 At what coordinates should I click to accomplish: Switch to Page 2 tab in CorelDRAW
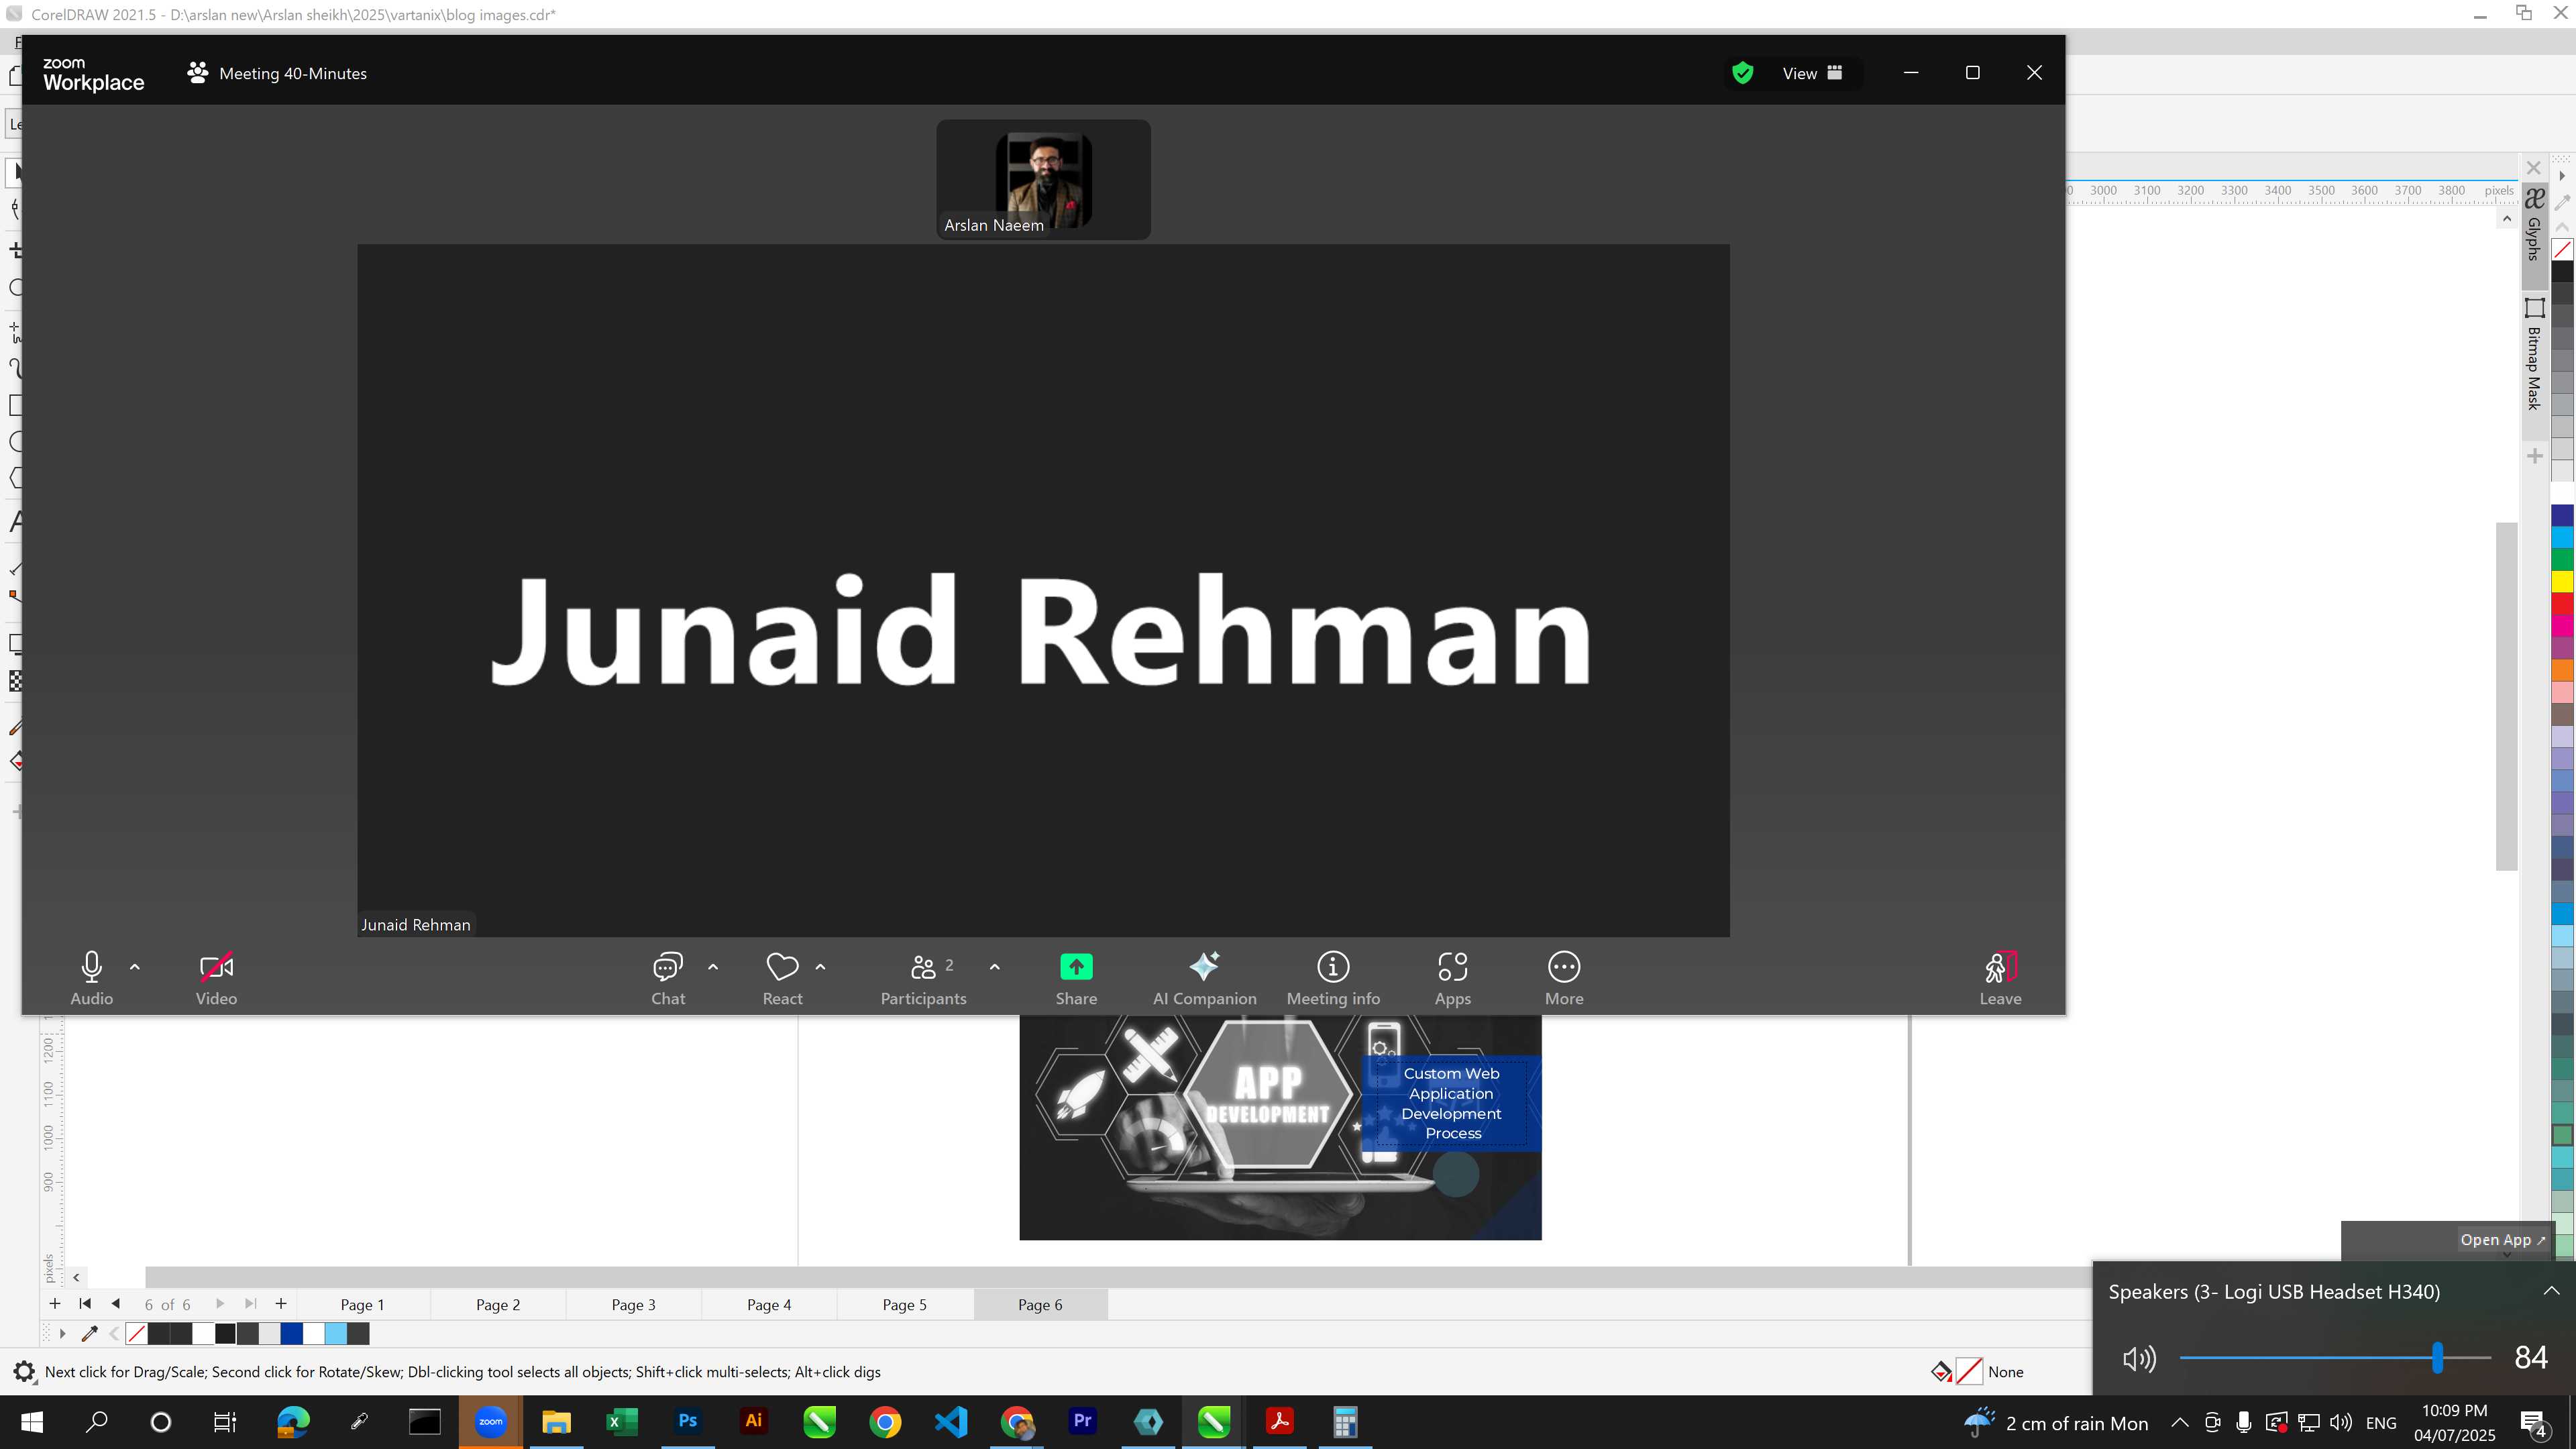498,1304
